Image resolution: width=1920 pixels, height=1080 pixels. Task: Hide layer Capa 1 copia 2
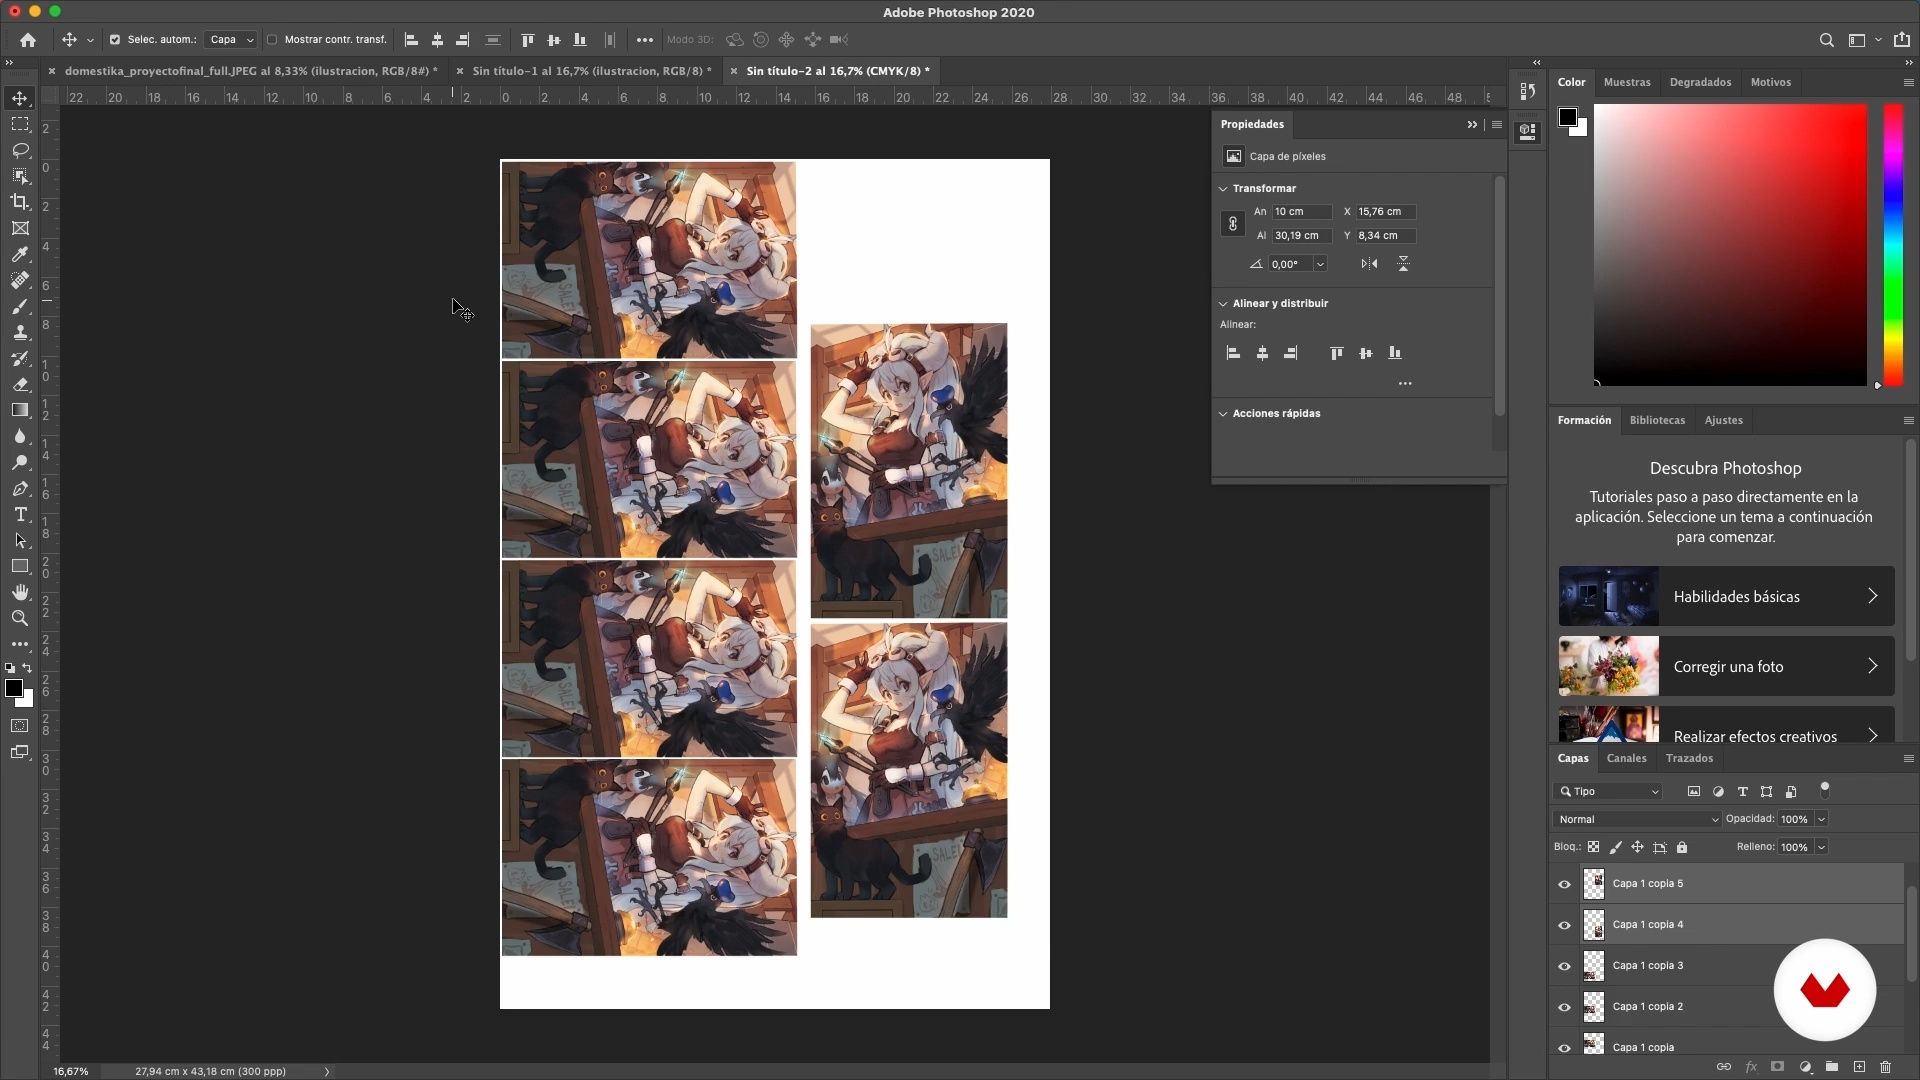pyautogui.click(x=1564, y=1007)
